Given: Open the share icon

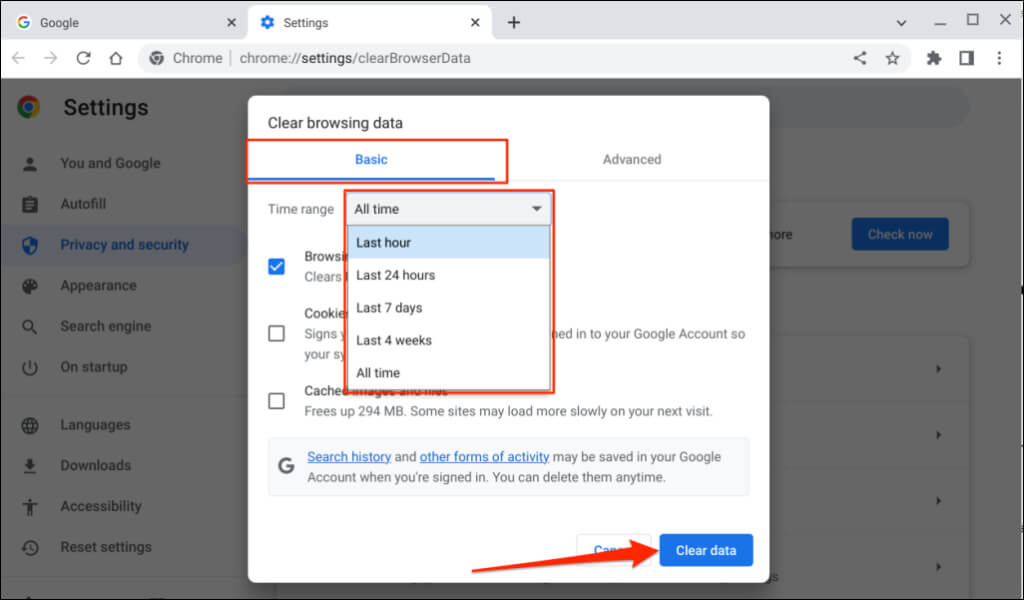Looking at the screenshot, I should [x=859, y=58].
